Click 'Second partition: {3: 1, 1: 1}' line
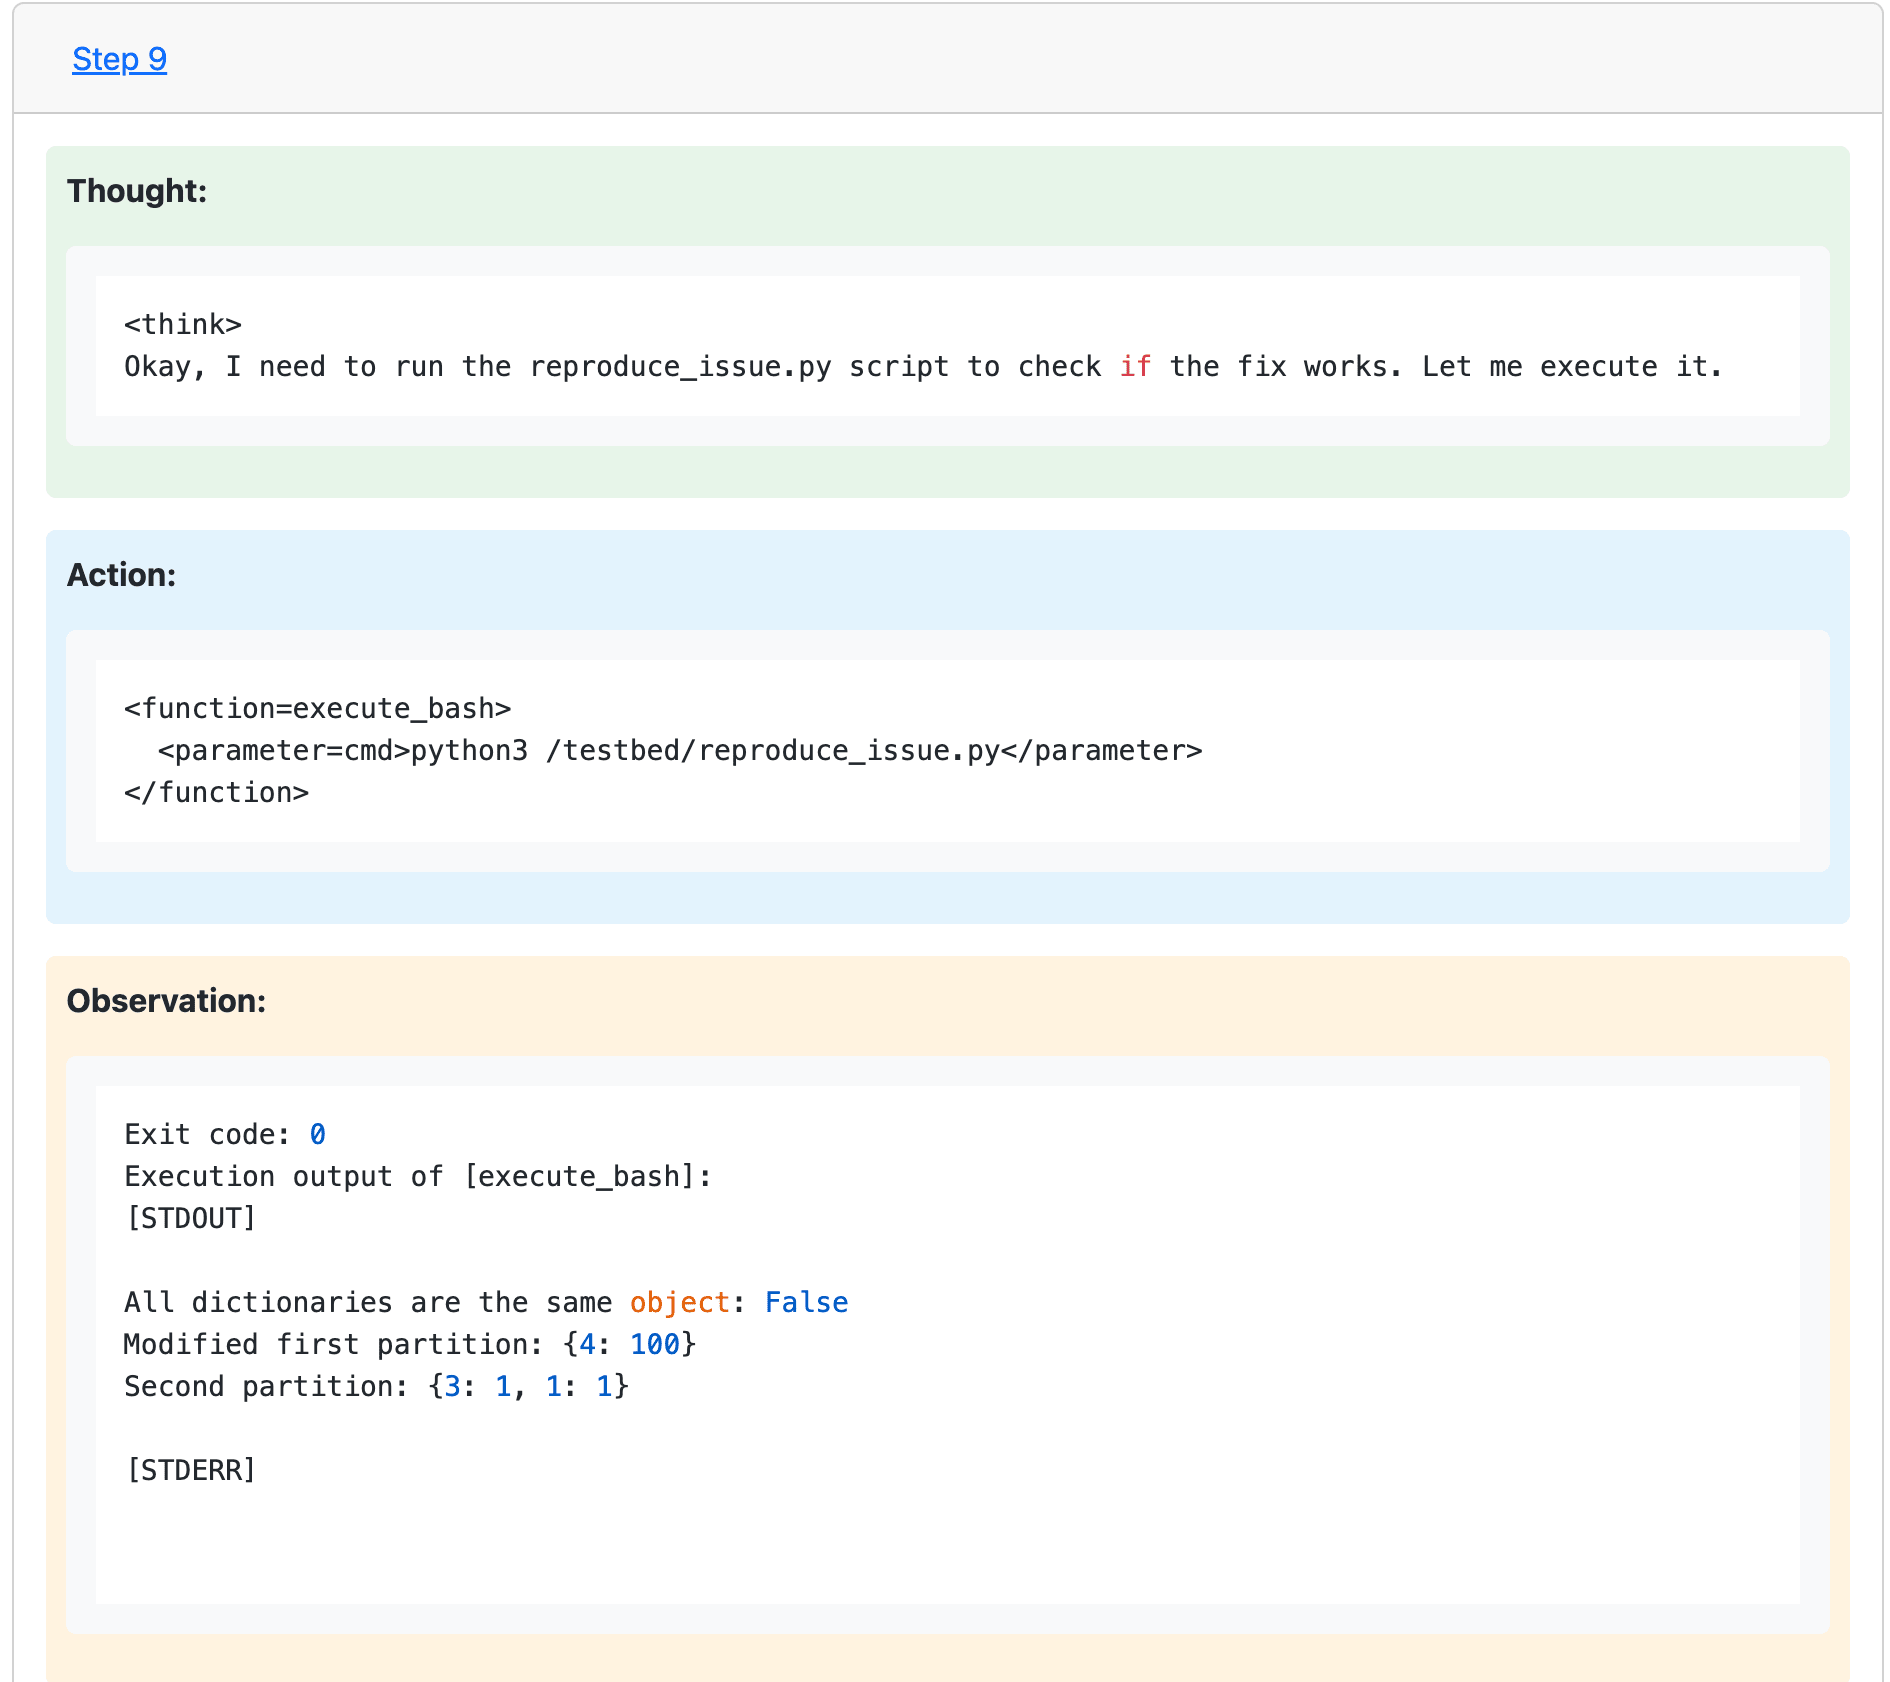Viewport: 1890px width, 1682px height. [x=376, y=1387]
